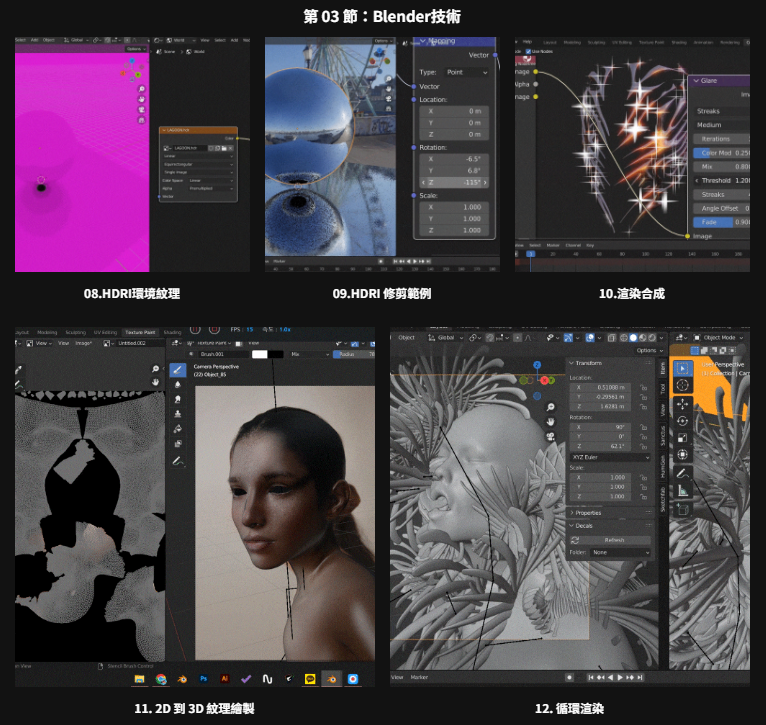Open the Mix blend mode dropdown in screenshot 11
Screen dimensions: 766x725
click(310, 354)
